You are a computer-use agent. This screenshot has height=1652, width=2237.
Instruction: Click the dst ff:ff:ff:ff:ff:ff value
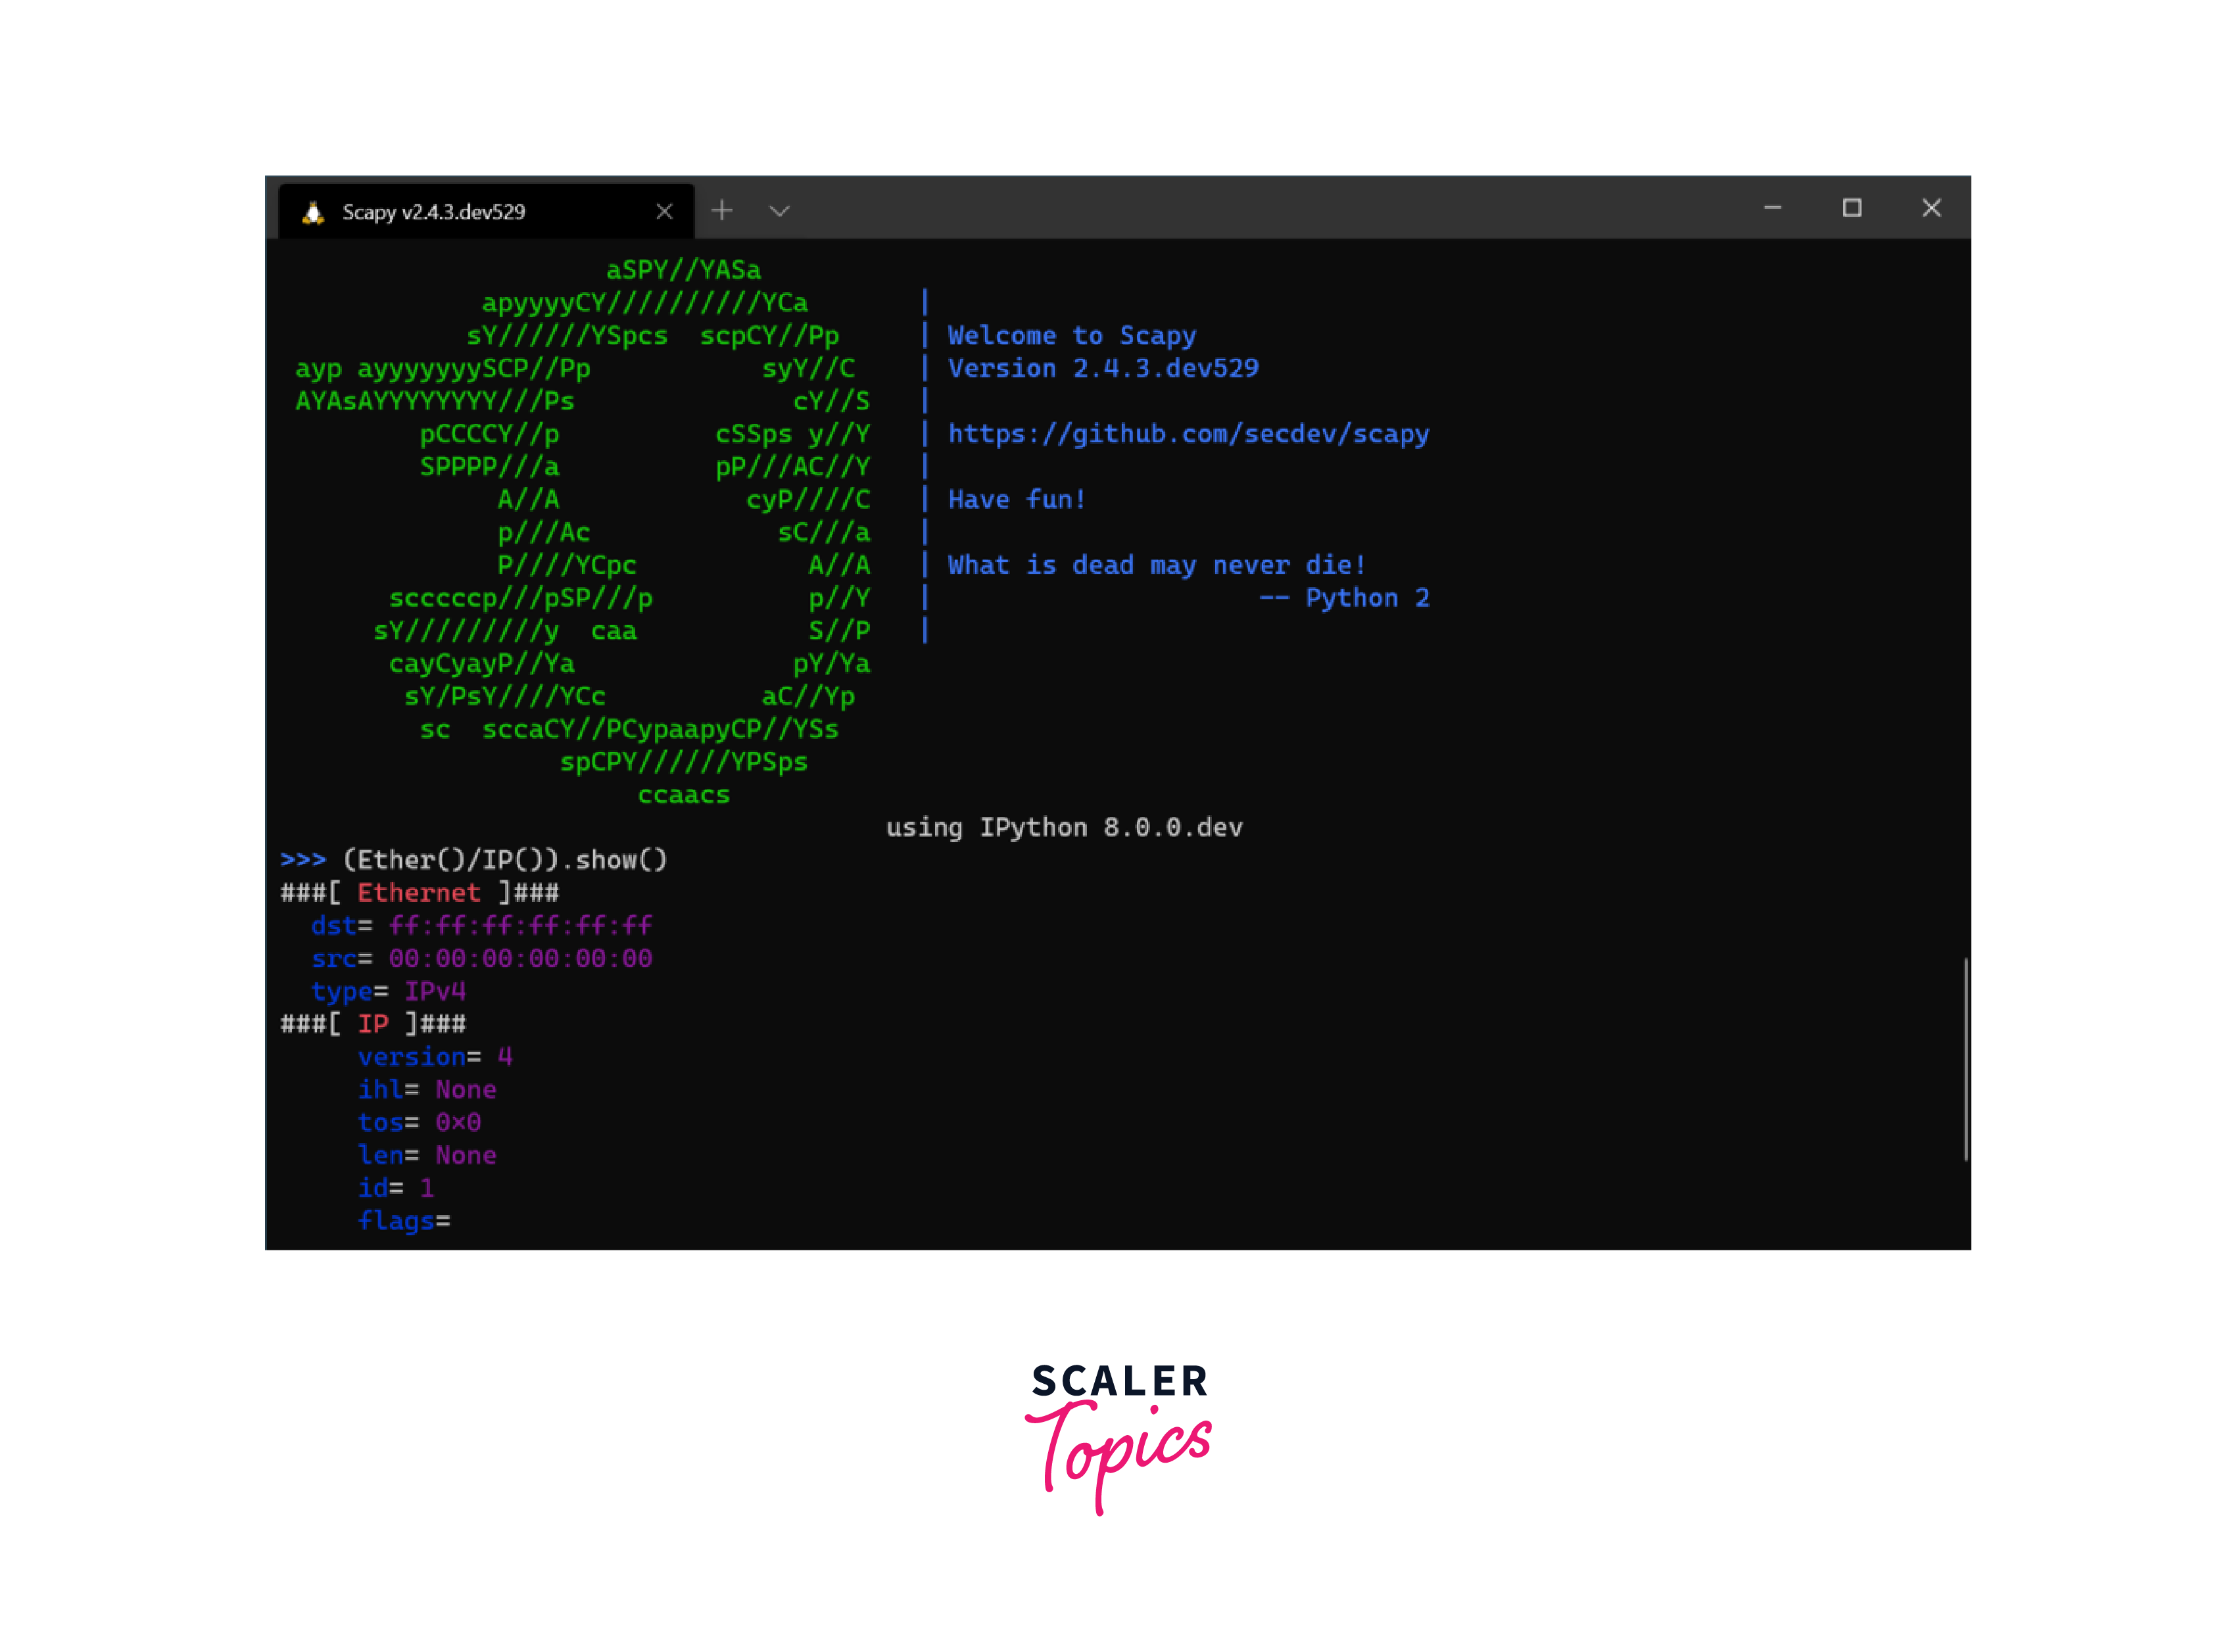(x=520, y=926)
